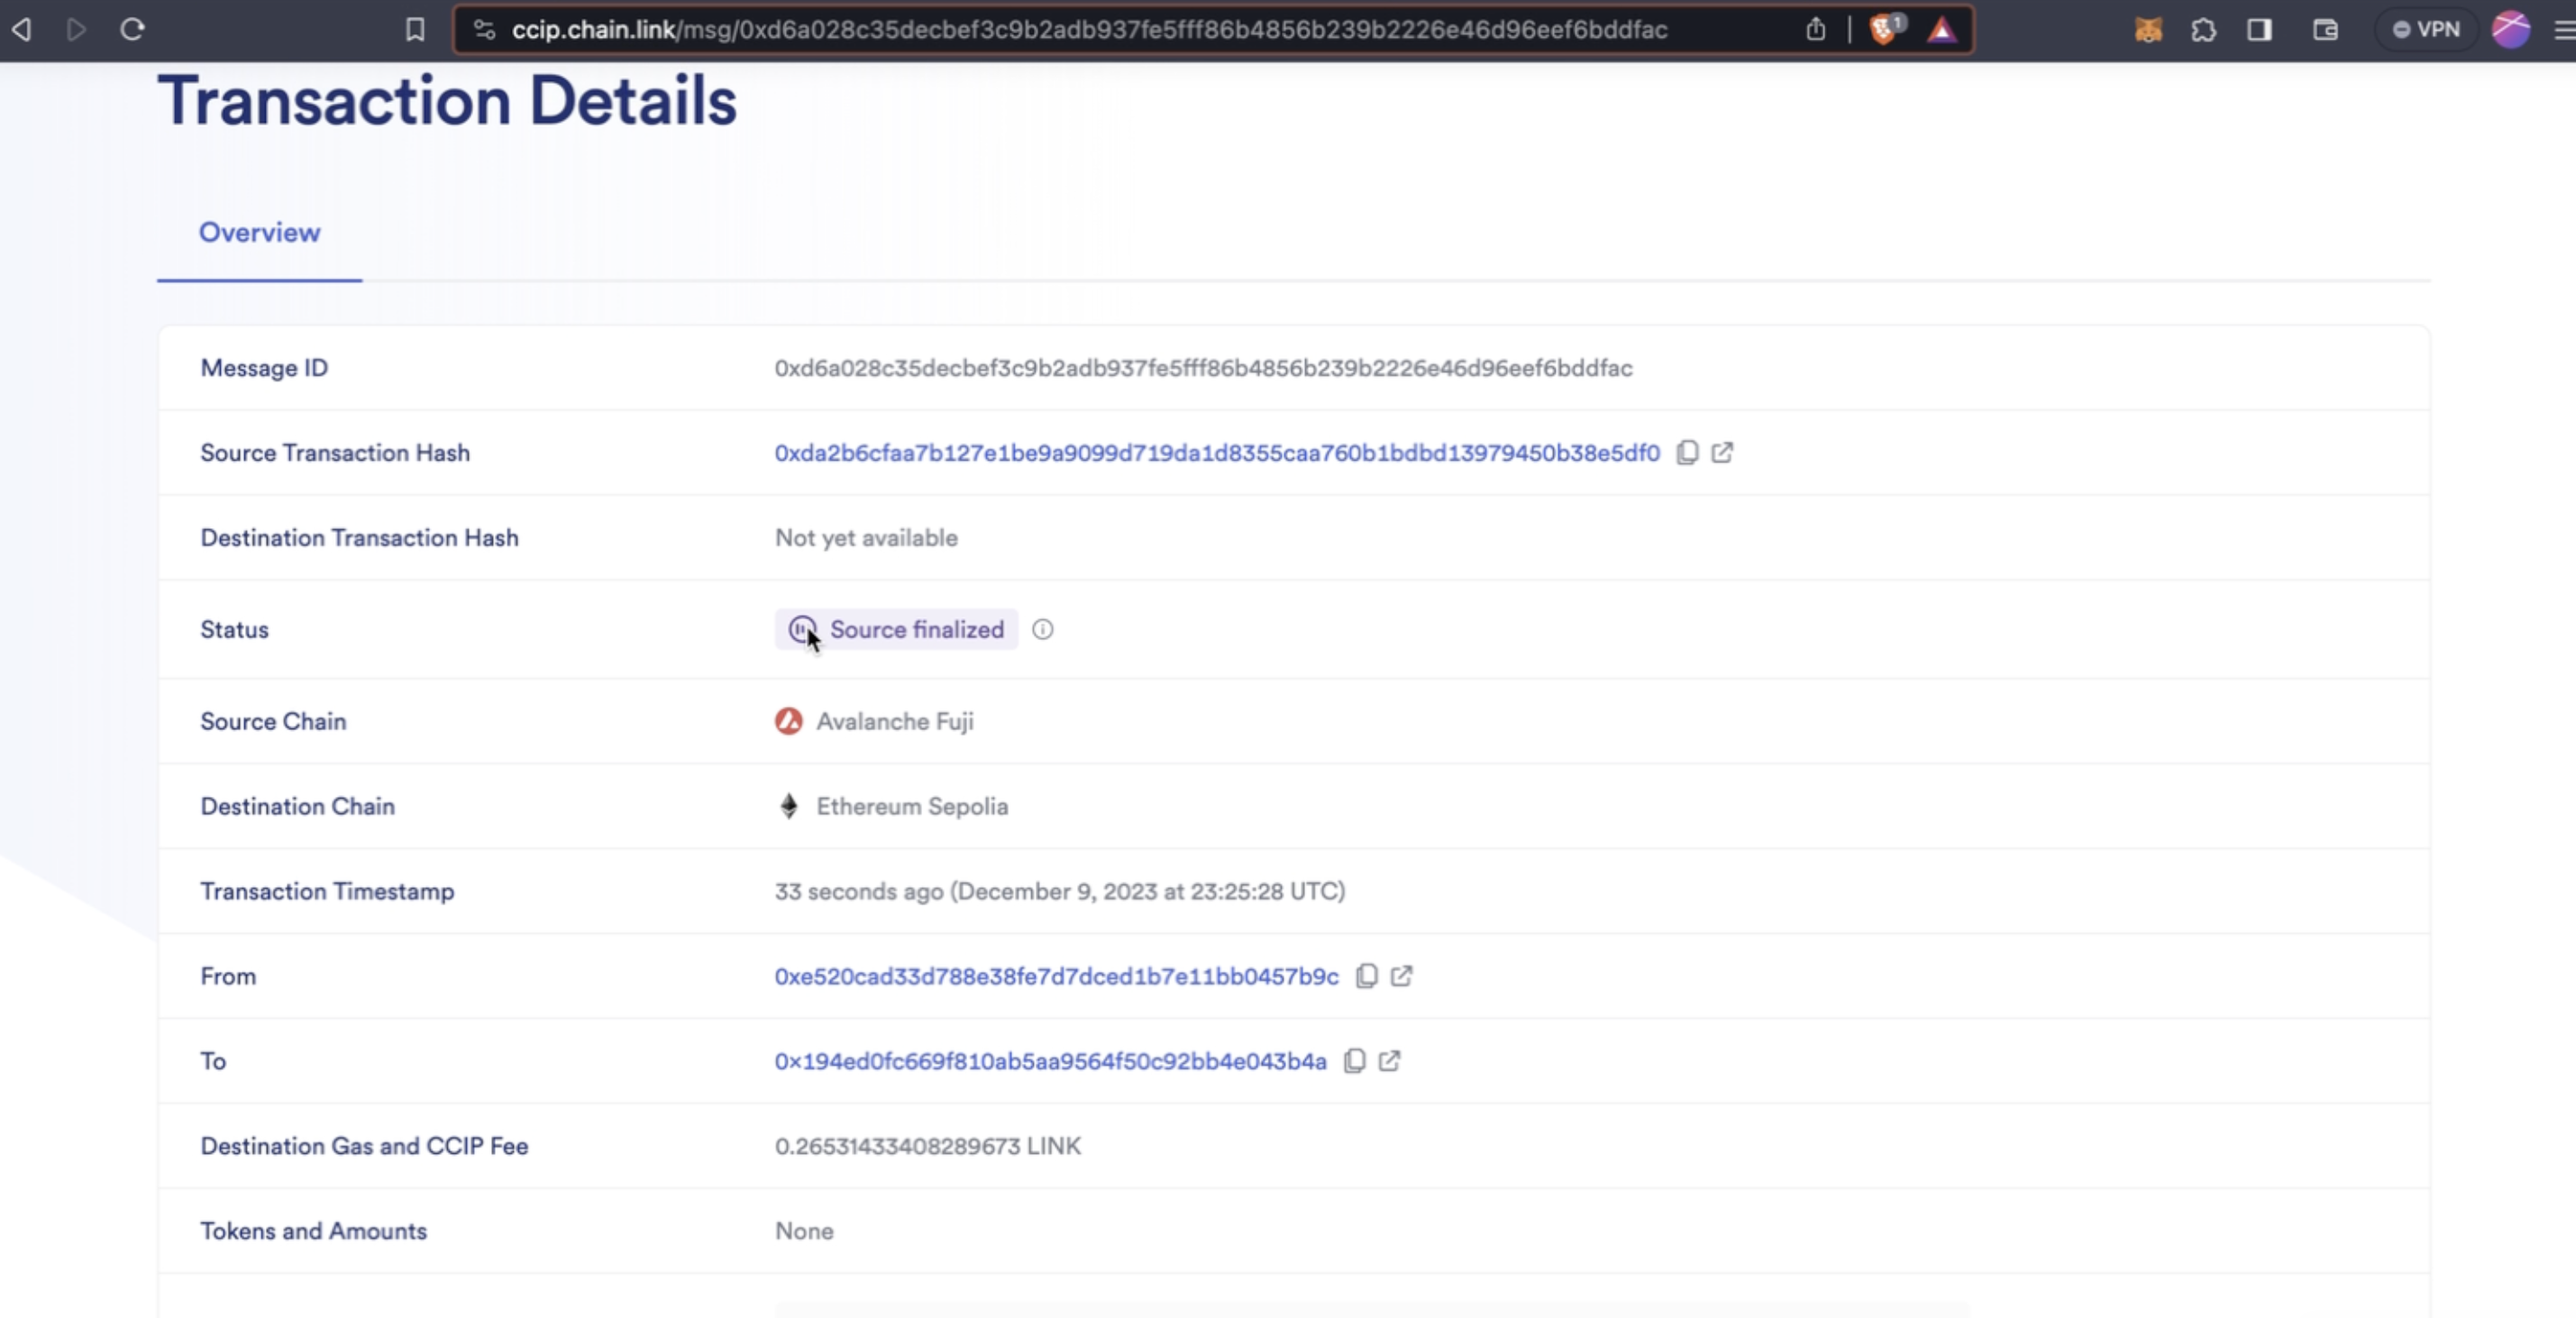Copy the To address
The image size is (2576, 1318).
[1354, 1061]
